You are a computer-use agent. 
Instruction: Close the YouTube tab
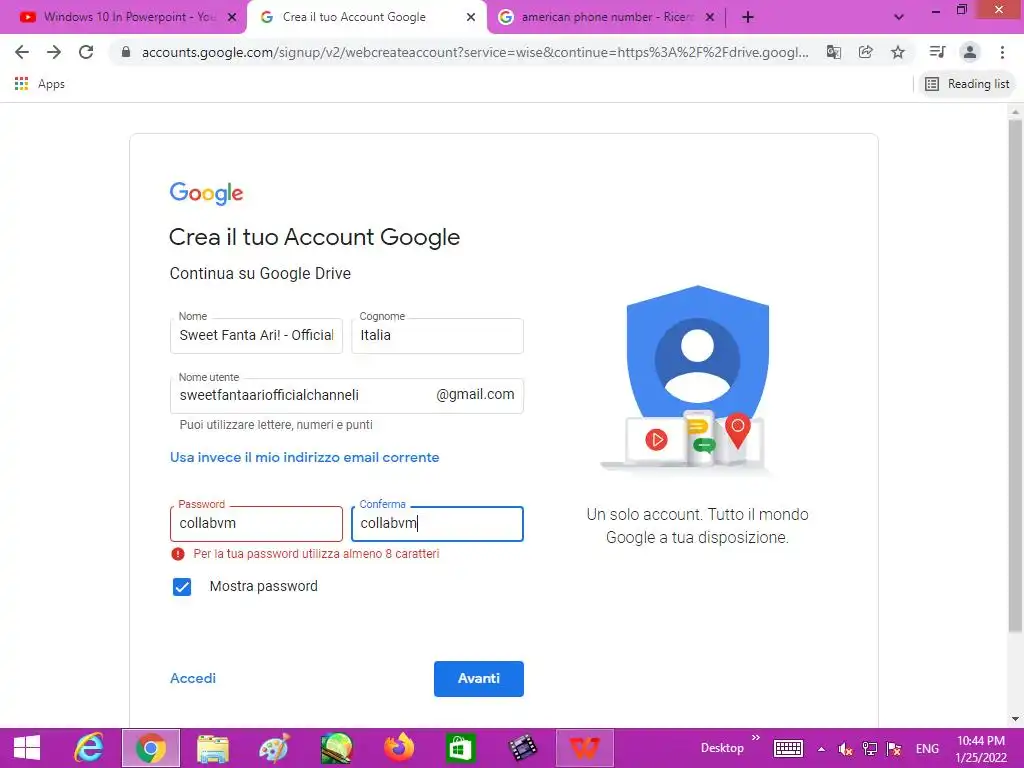point(232,18)
